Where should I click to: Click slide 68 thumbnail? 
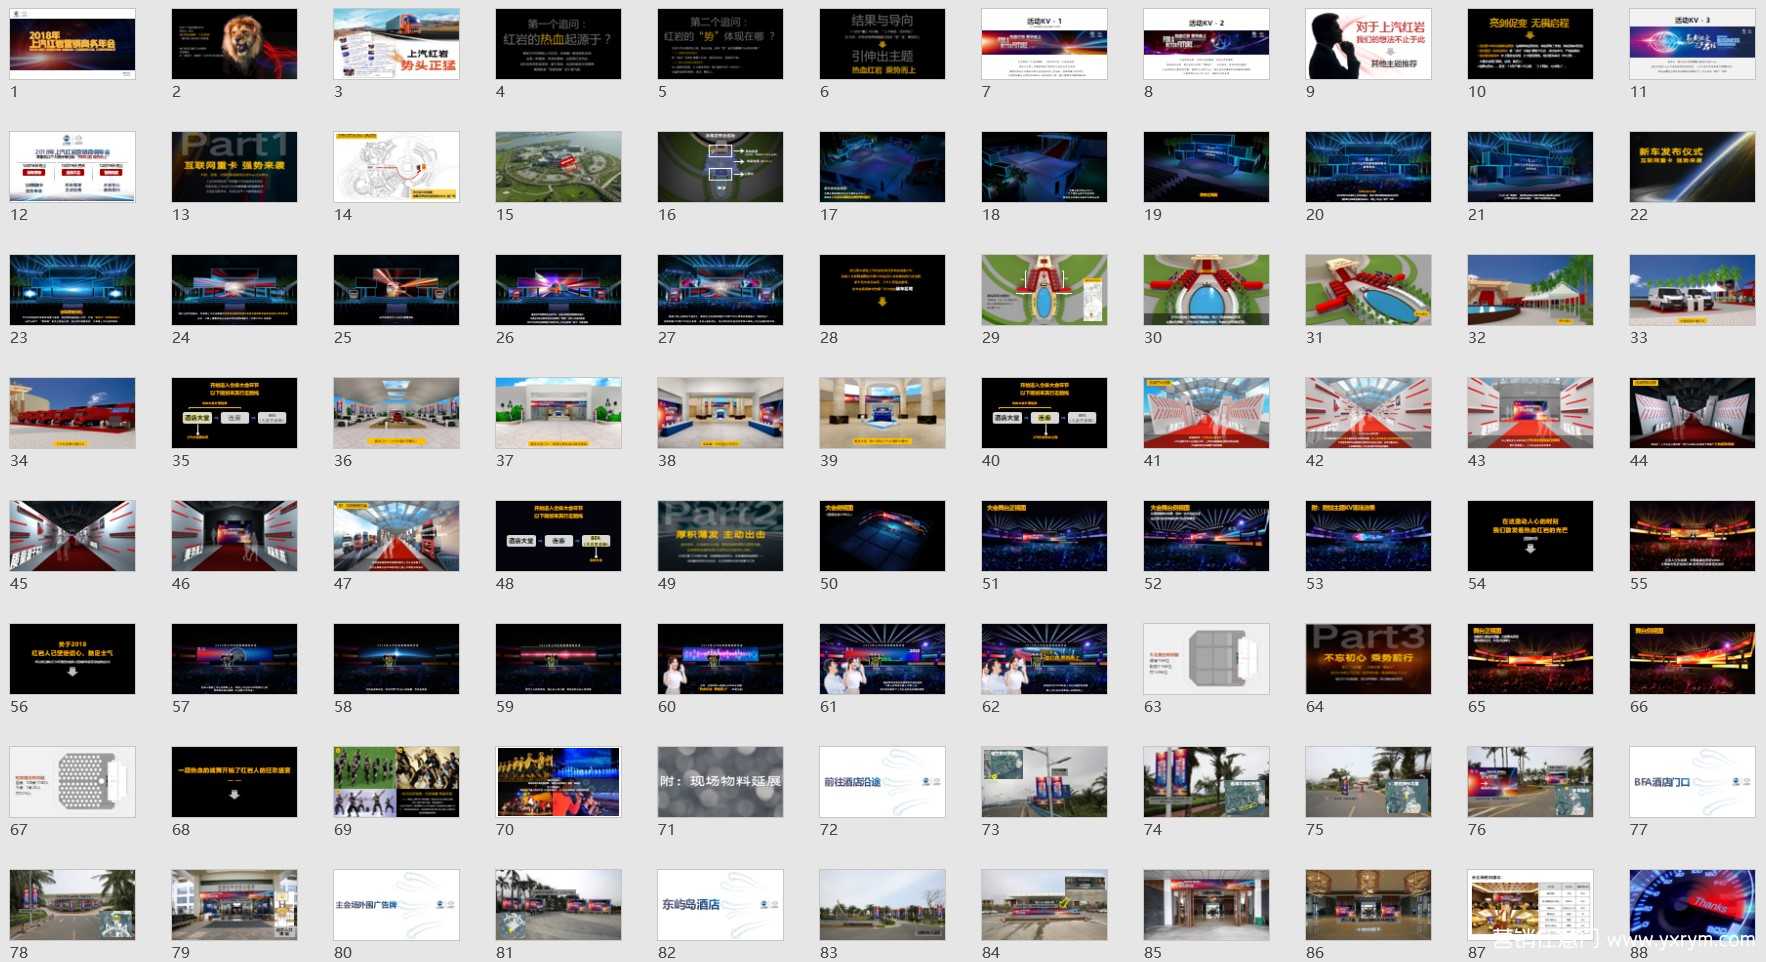point(234,782)
